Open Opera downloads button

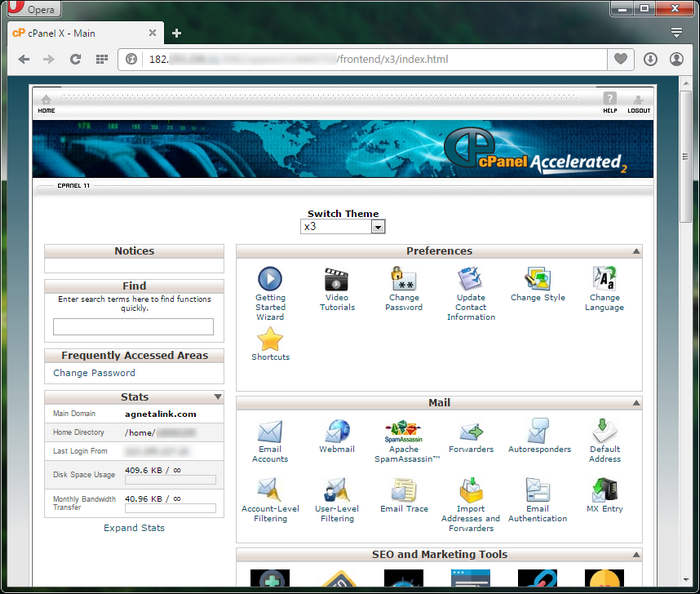coord(650,59)
